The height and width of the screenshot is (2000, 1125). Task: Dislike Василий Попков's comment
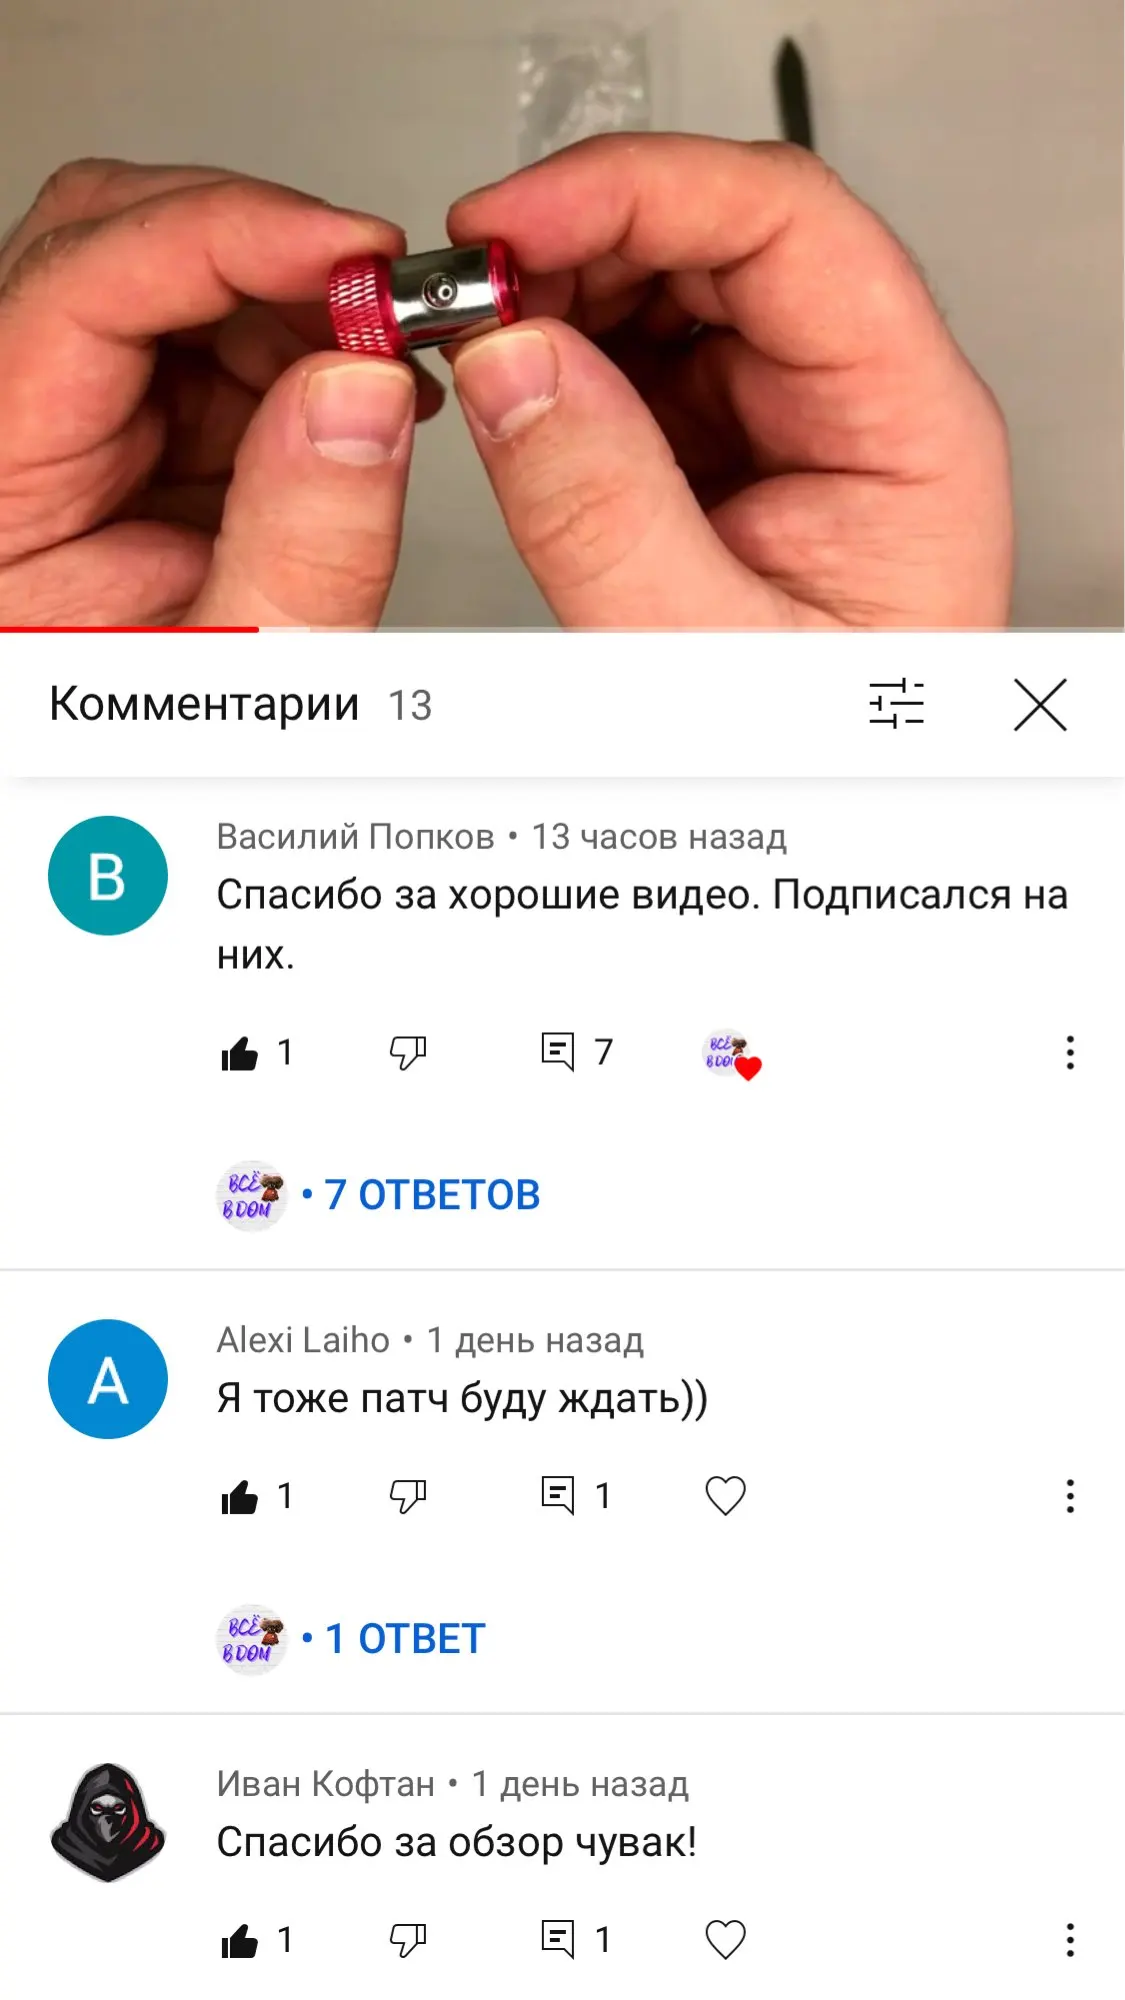click(408, 1053)
